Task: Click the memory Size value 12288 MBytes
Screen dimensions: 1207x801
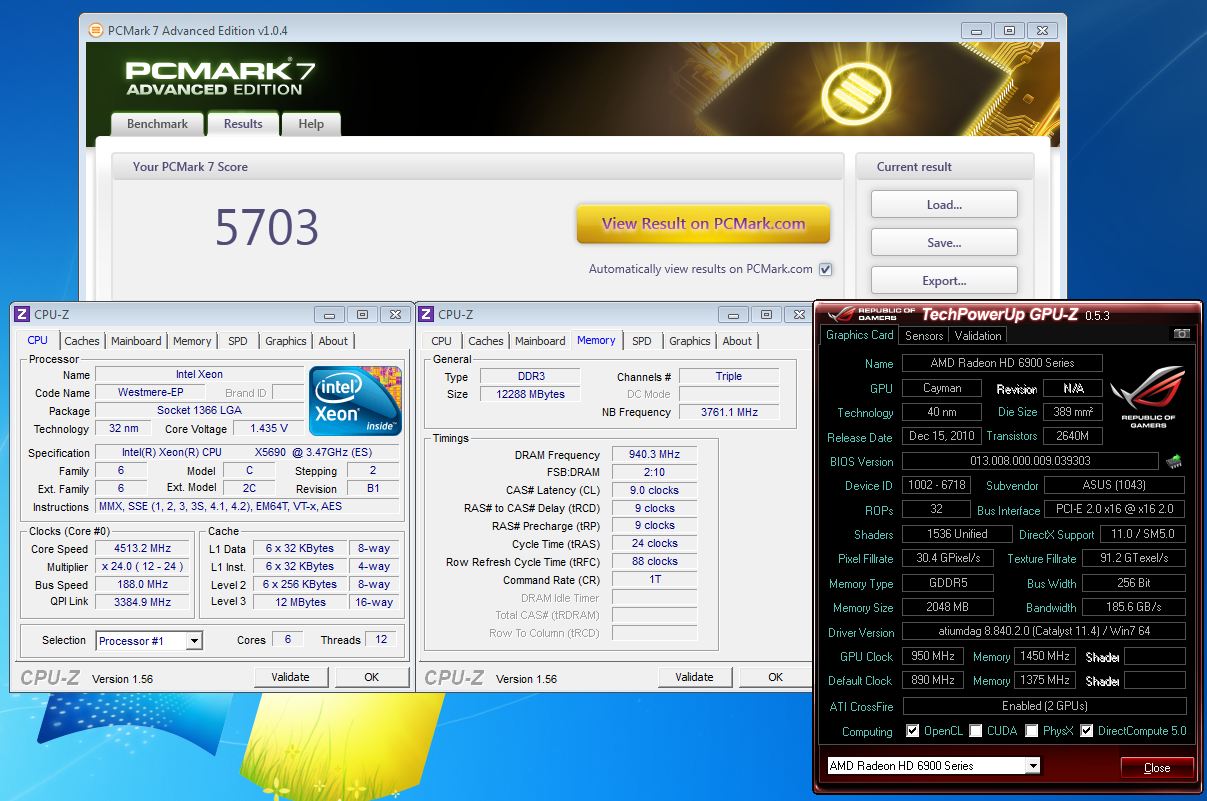Action: tap(530, 394)
